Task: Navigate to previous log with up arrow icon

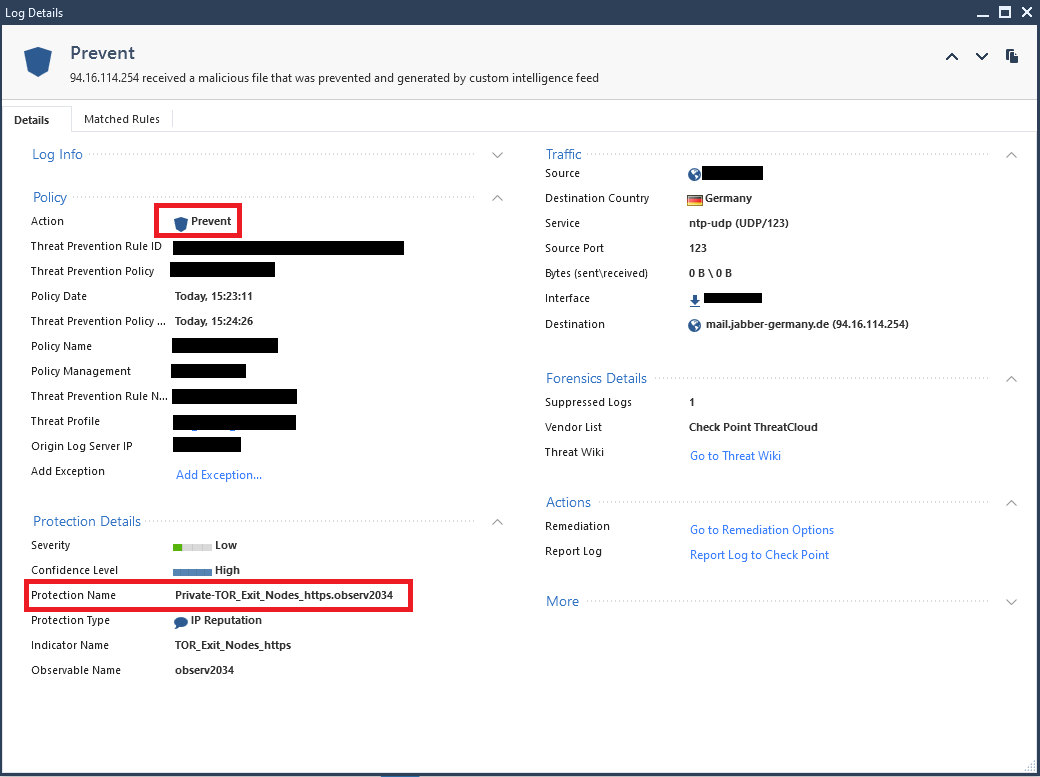Action: (951, 57)
